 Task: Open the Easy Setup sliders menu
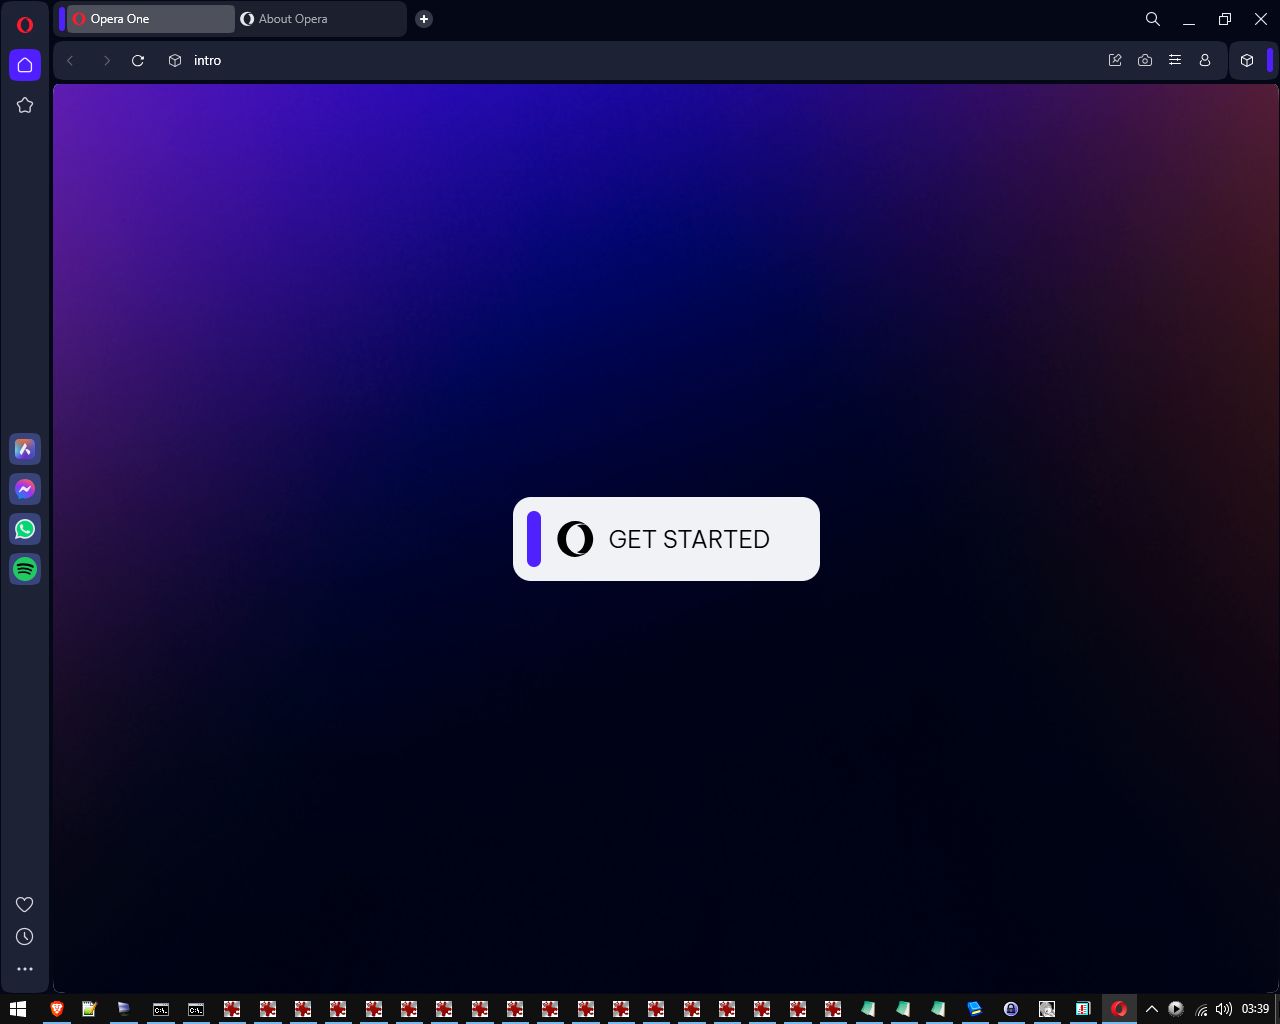pos(1175,61)
